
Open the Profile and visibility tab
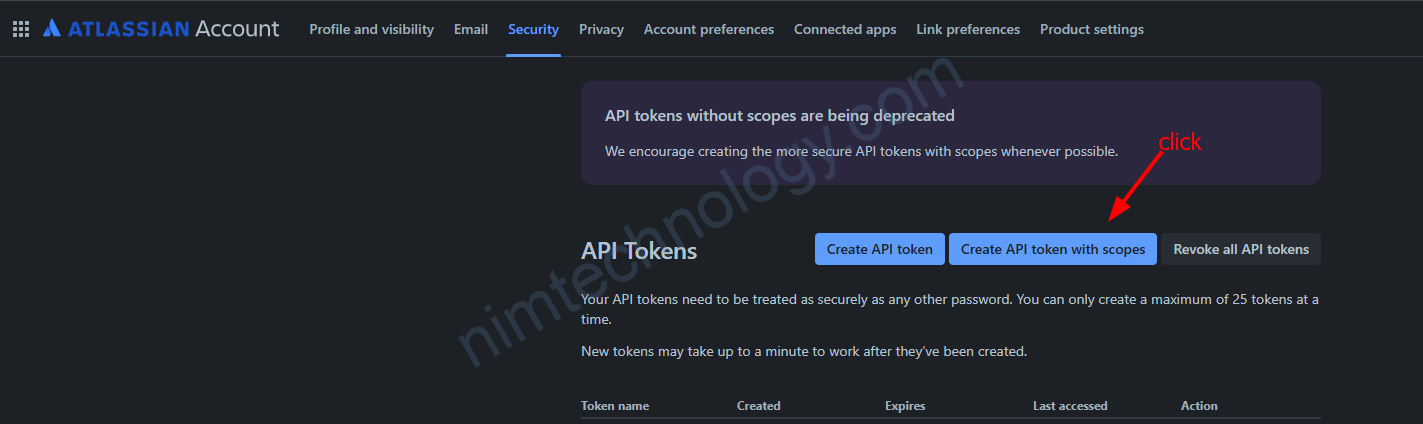(x=371, y=29)
